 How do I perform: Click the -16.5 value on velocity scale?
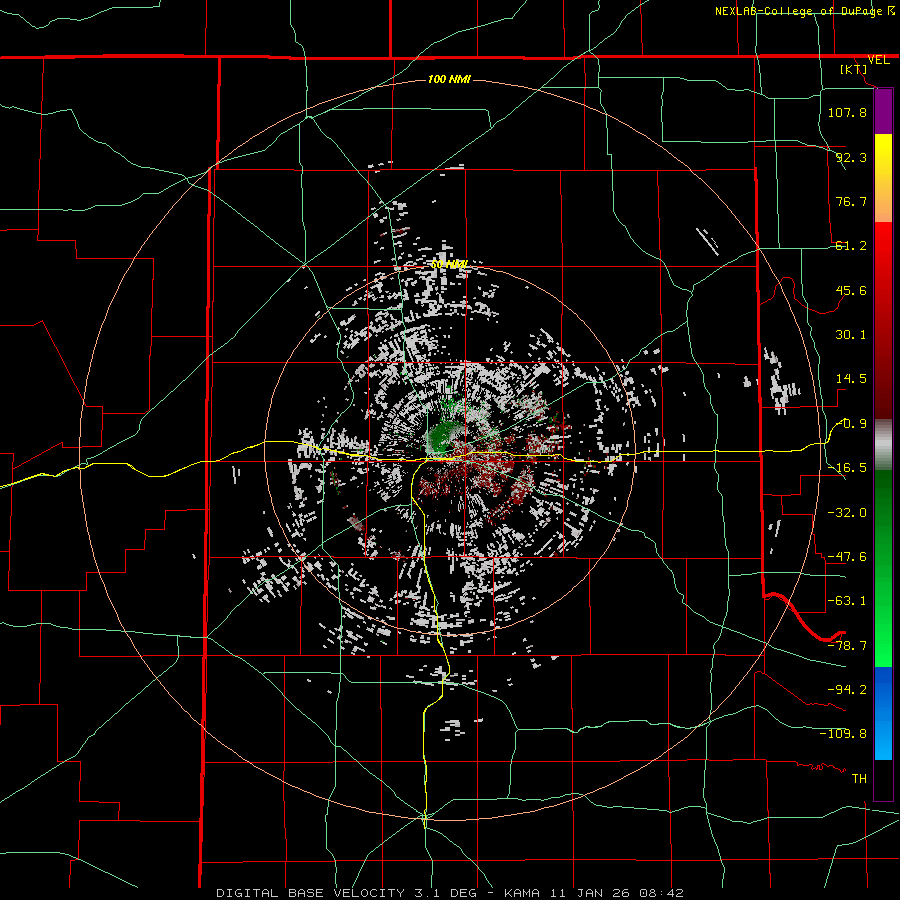(x=847, y=468)
